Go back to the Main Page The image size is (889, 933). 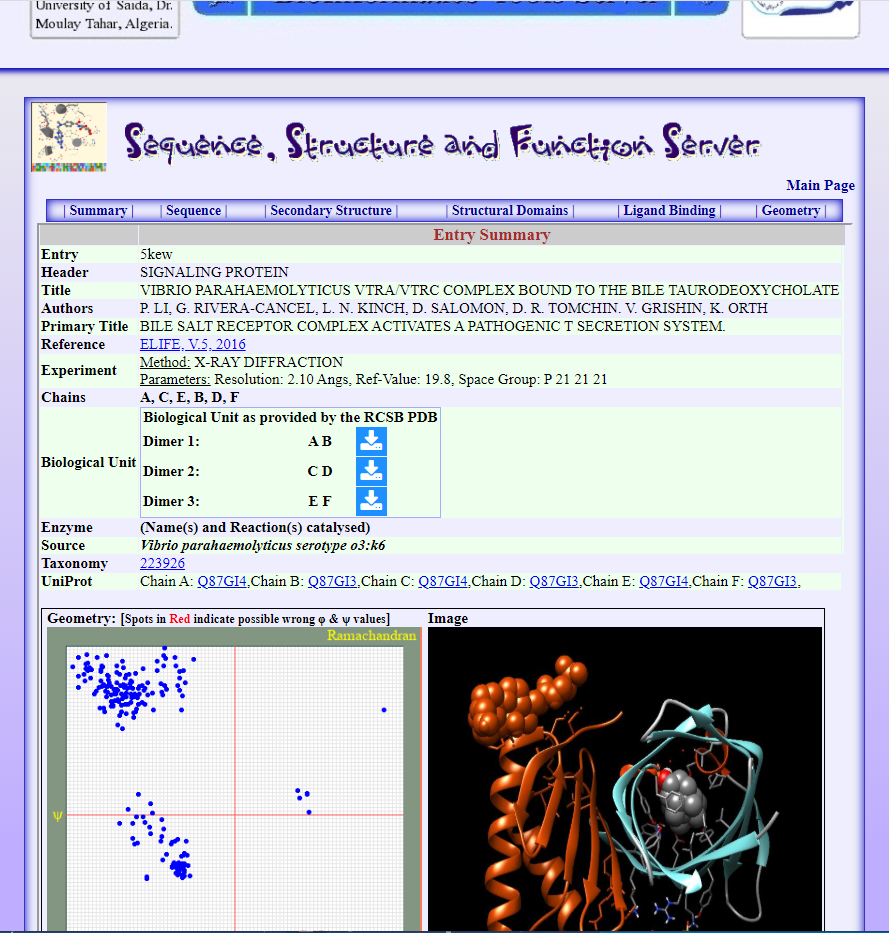821,186
